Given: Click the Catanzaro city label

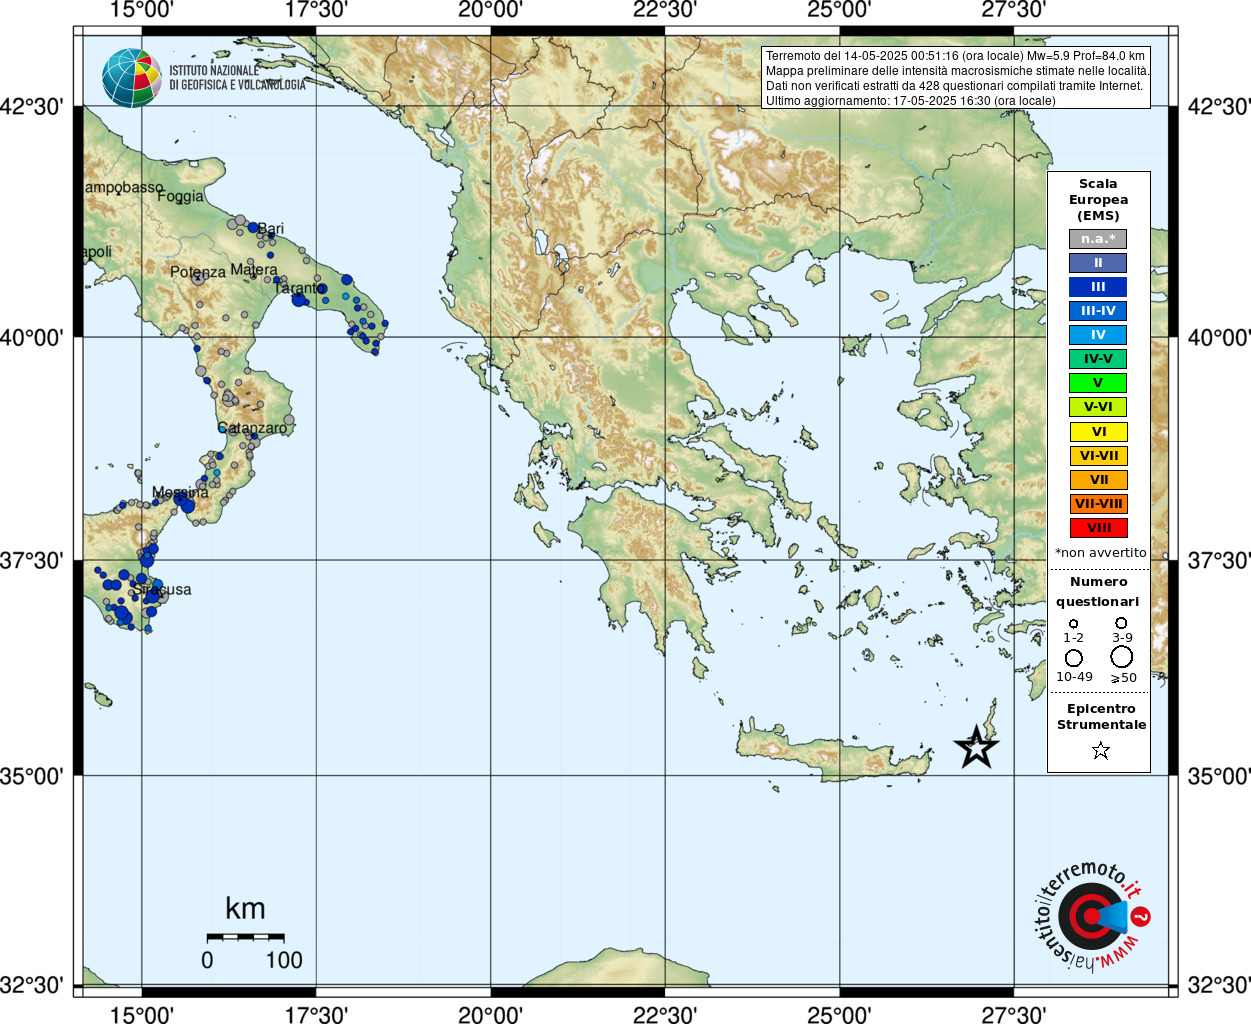Looking at the screenshot, I should point(252,428).
